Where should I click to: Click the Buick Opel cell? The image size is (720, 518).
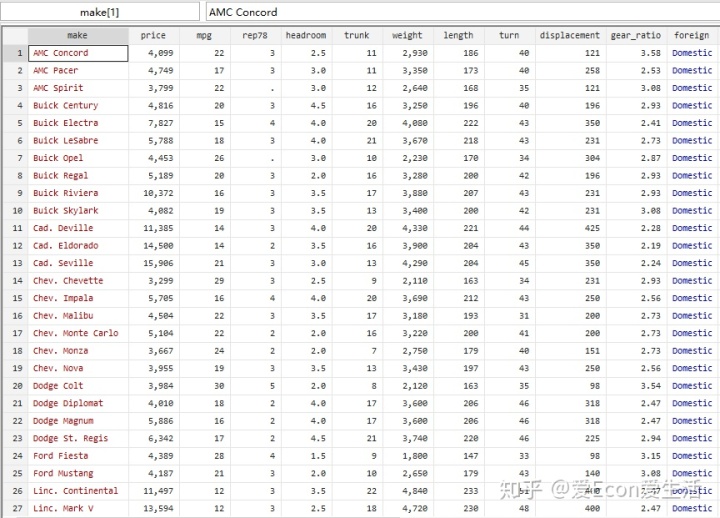tap(78, 158)
